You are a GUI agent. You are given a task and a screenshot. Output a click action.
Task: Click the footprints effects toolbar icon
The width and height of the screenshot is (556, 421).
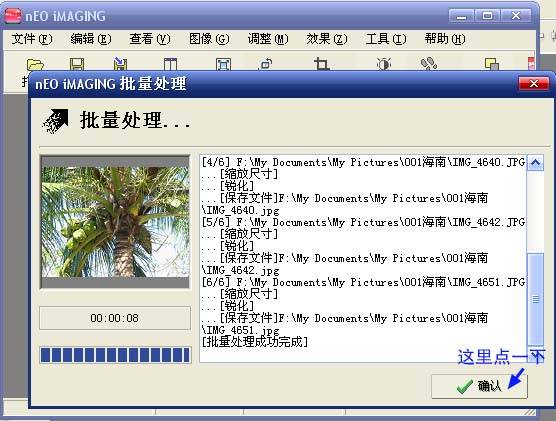(x=429, y=63)
